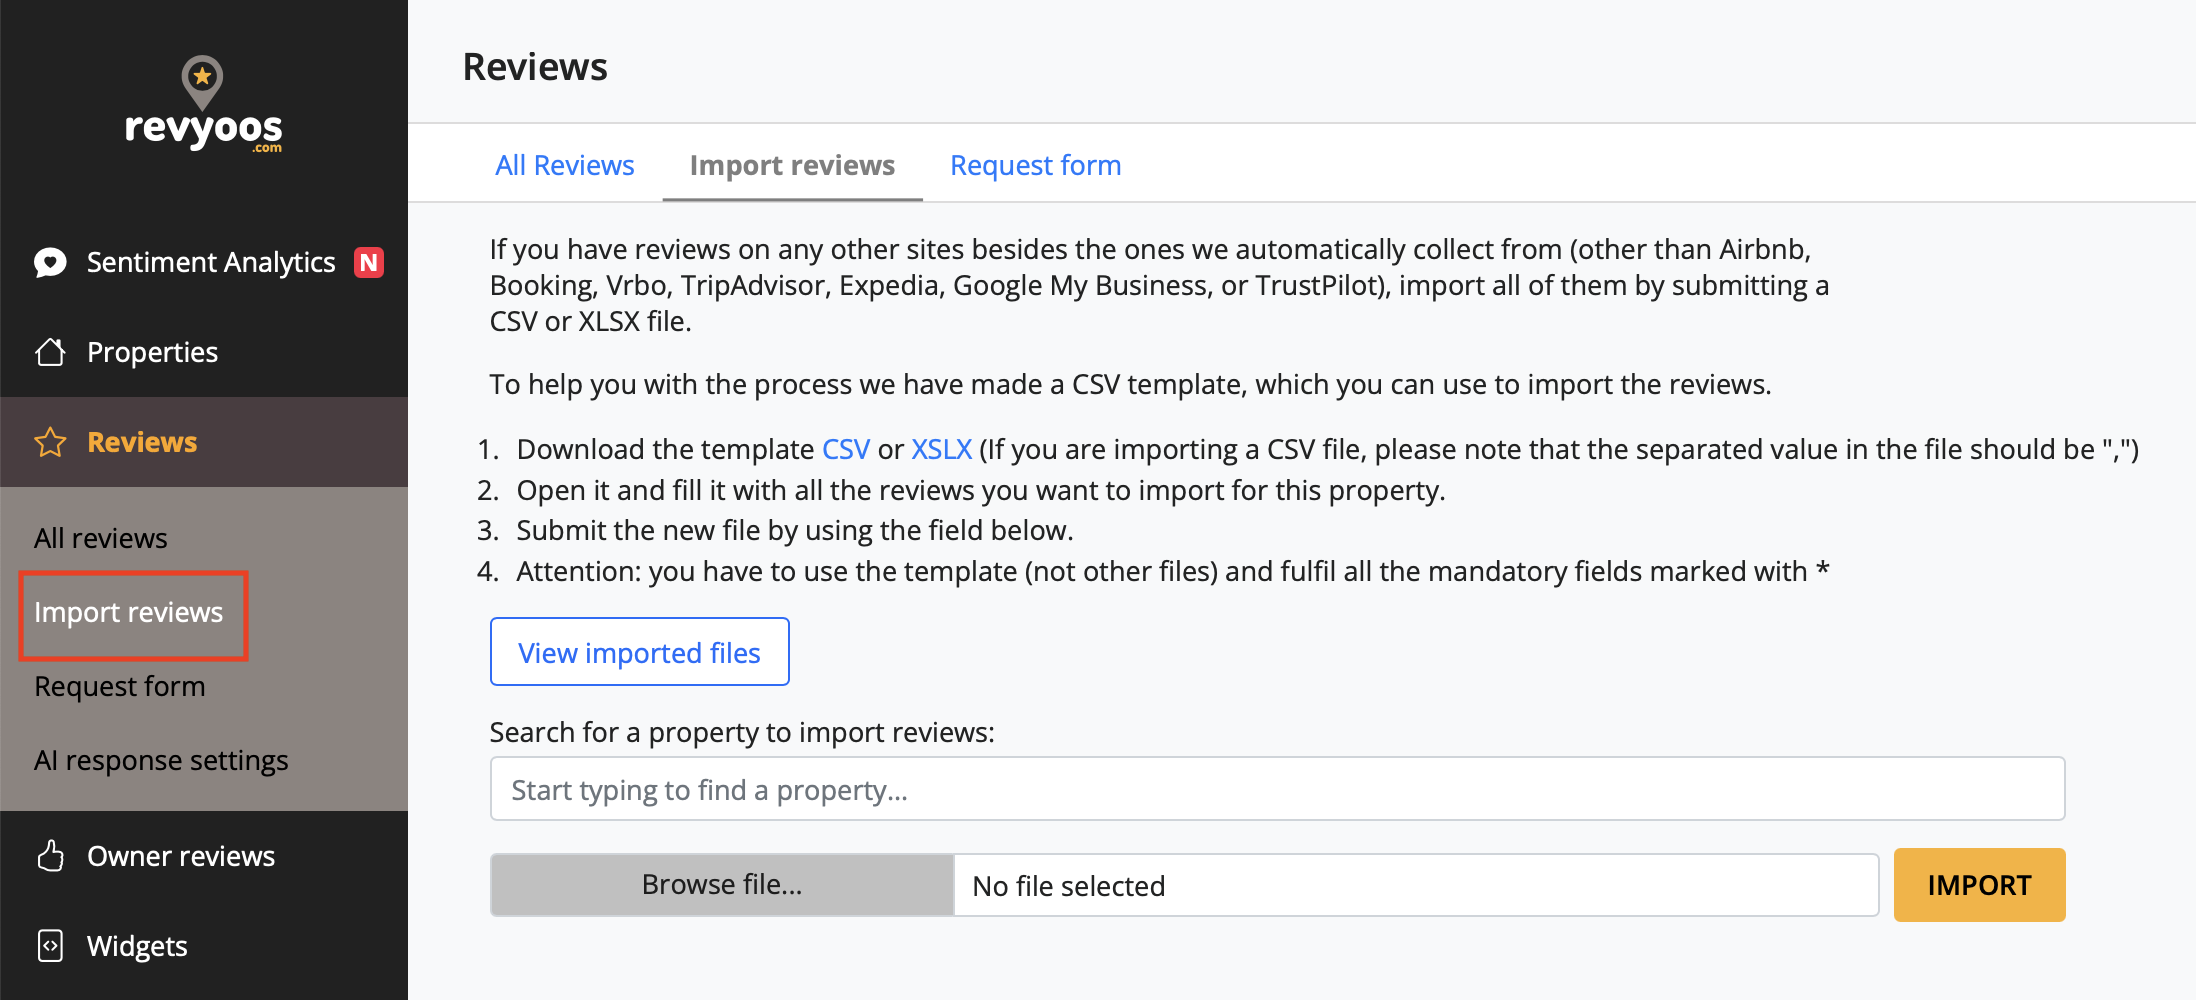2196x1000 pixels.
Task: Open Import reviews in sidebar submenu
Action: [x=129, y=612]
